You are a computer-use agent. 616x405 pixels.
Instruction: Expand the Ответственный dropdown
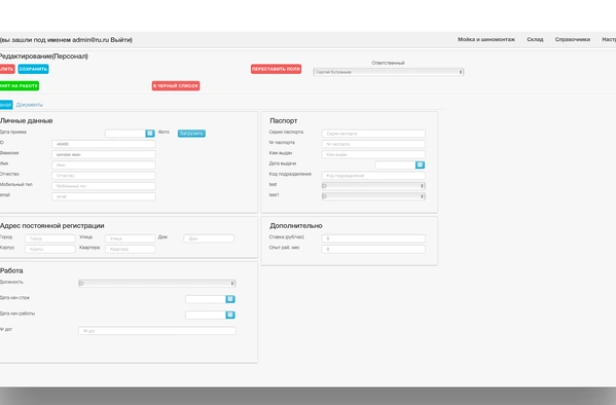coord(388,72)
